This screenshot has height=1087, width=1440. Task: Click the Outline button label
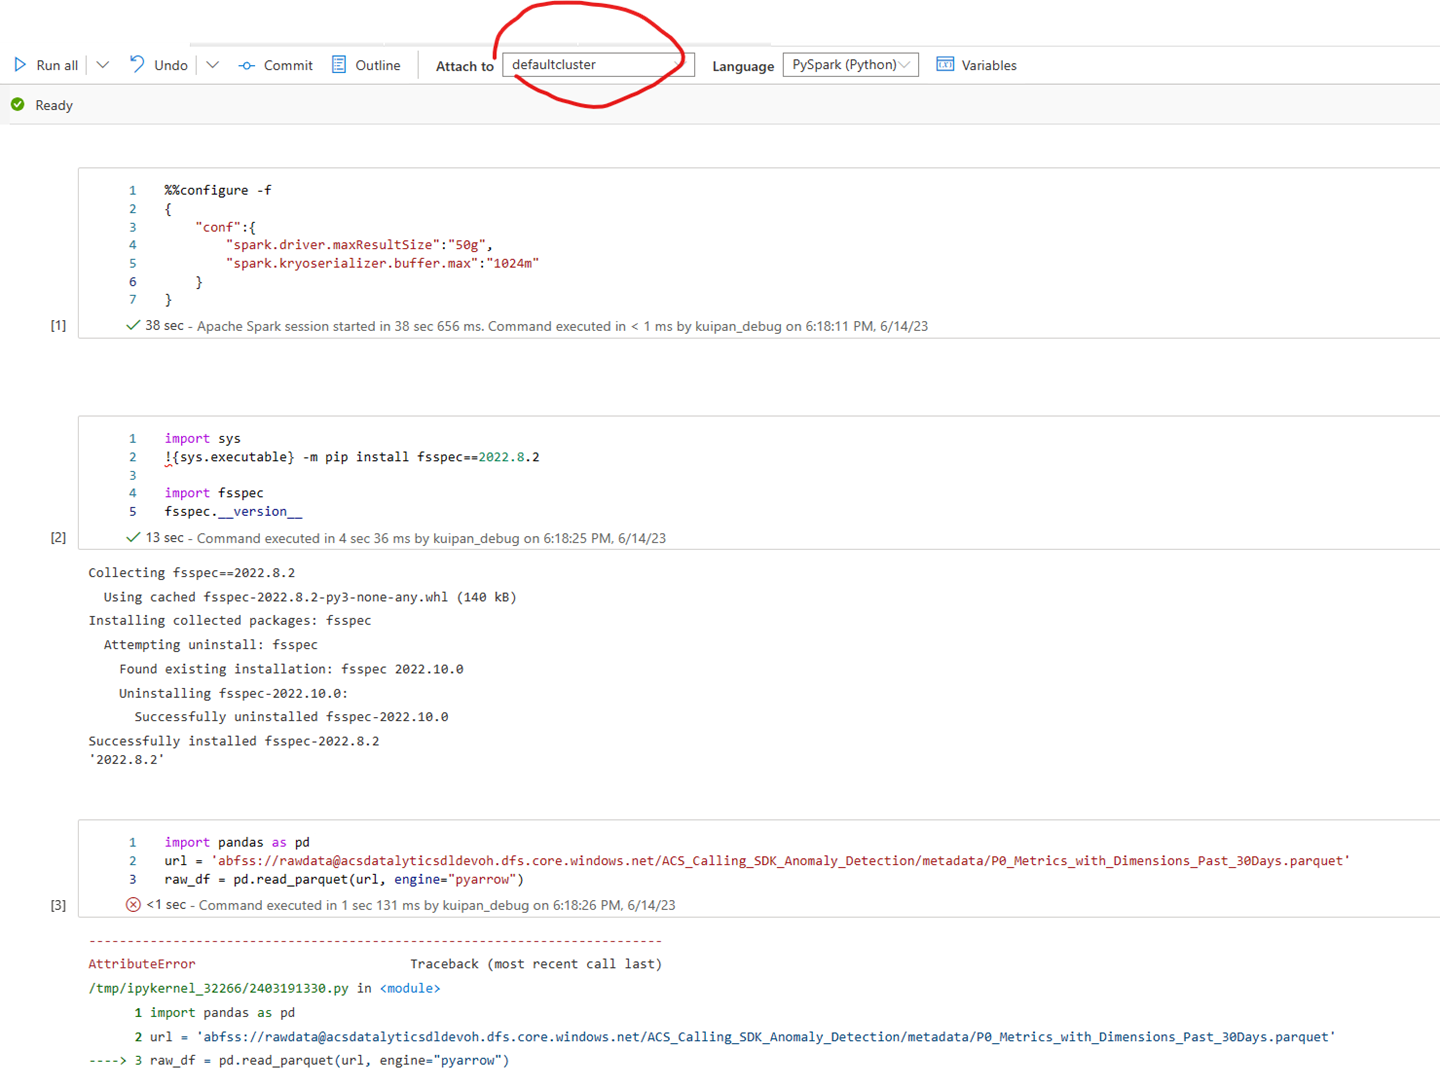click(x=378, y=65)
